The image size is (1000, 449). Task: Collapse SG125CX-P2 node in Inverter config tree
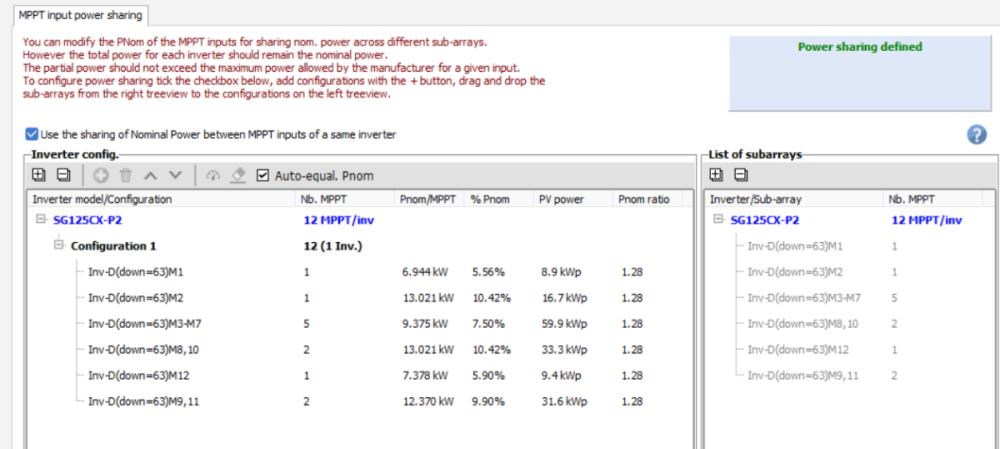40,221
